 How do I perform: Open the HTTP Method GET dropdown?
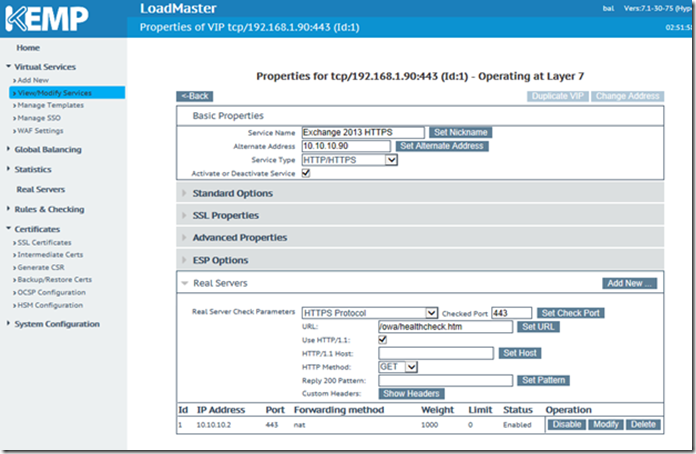(398, 367)
